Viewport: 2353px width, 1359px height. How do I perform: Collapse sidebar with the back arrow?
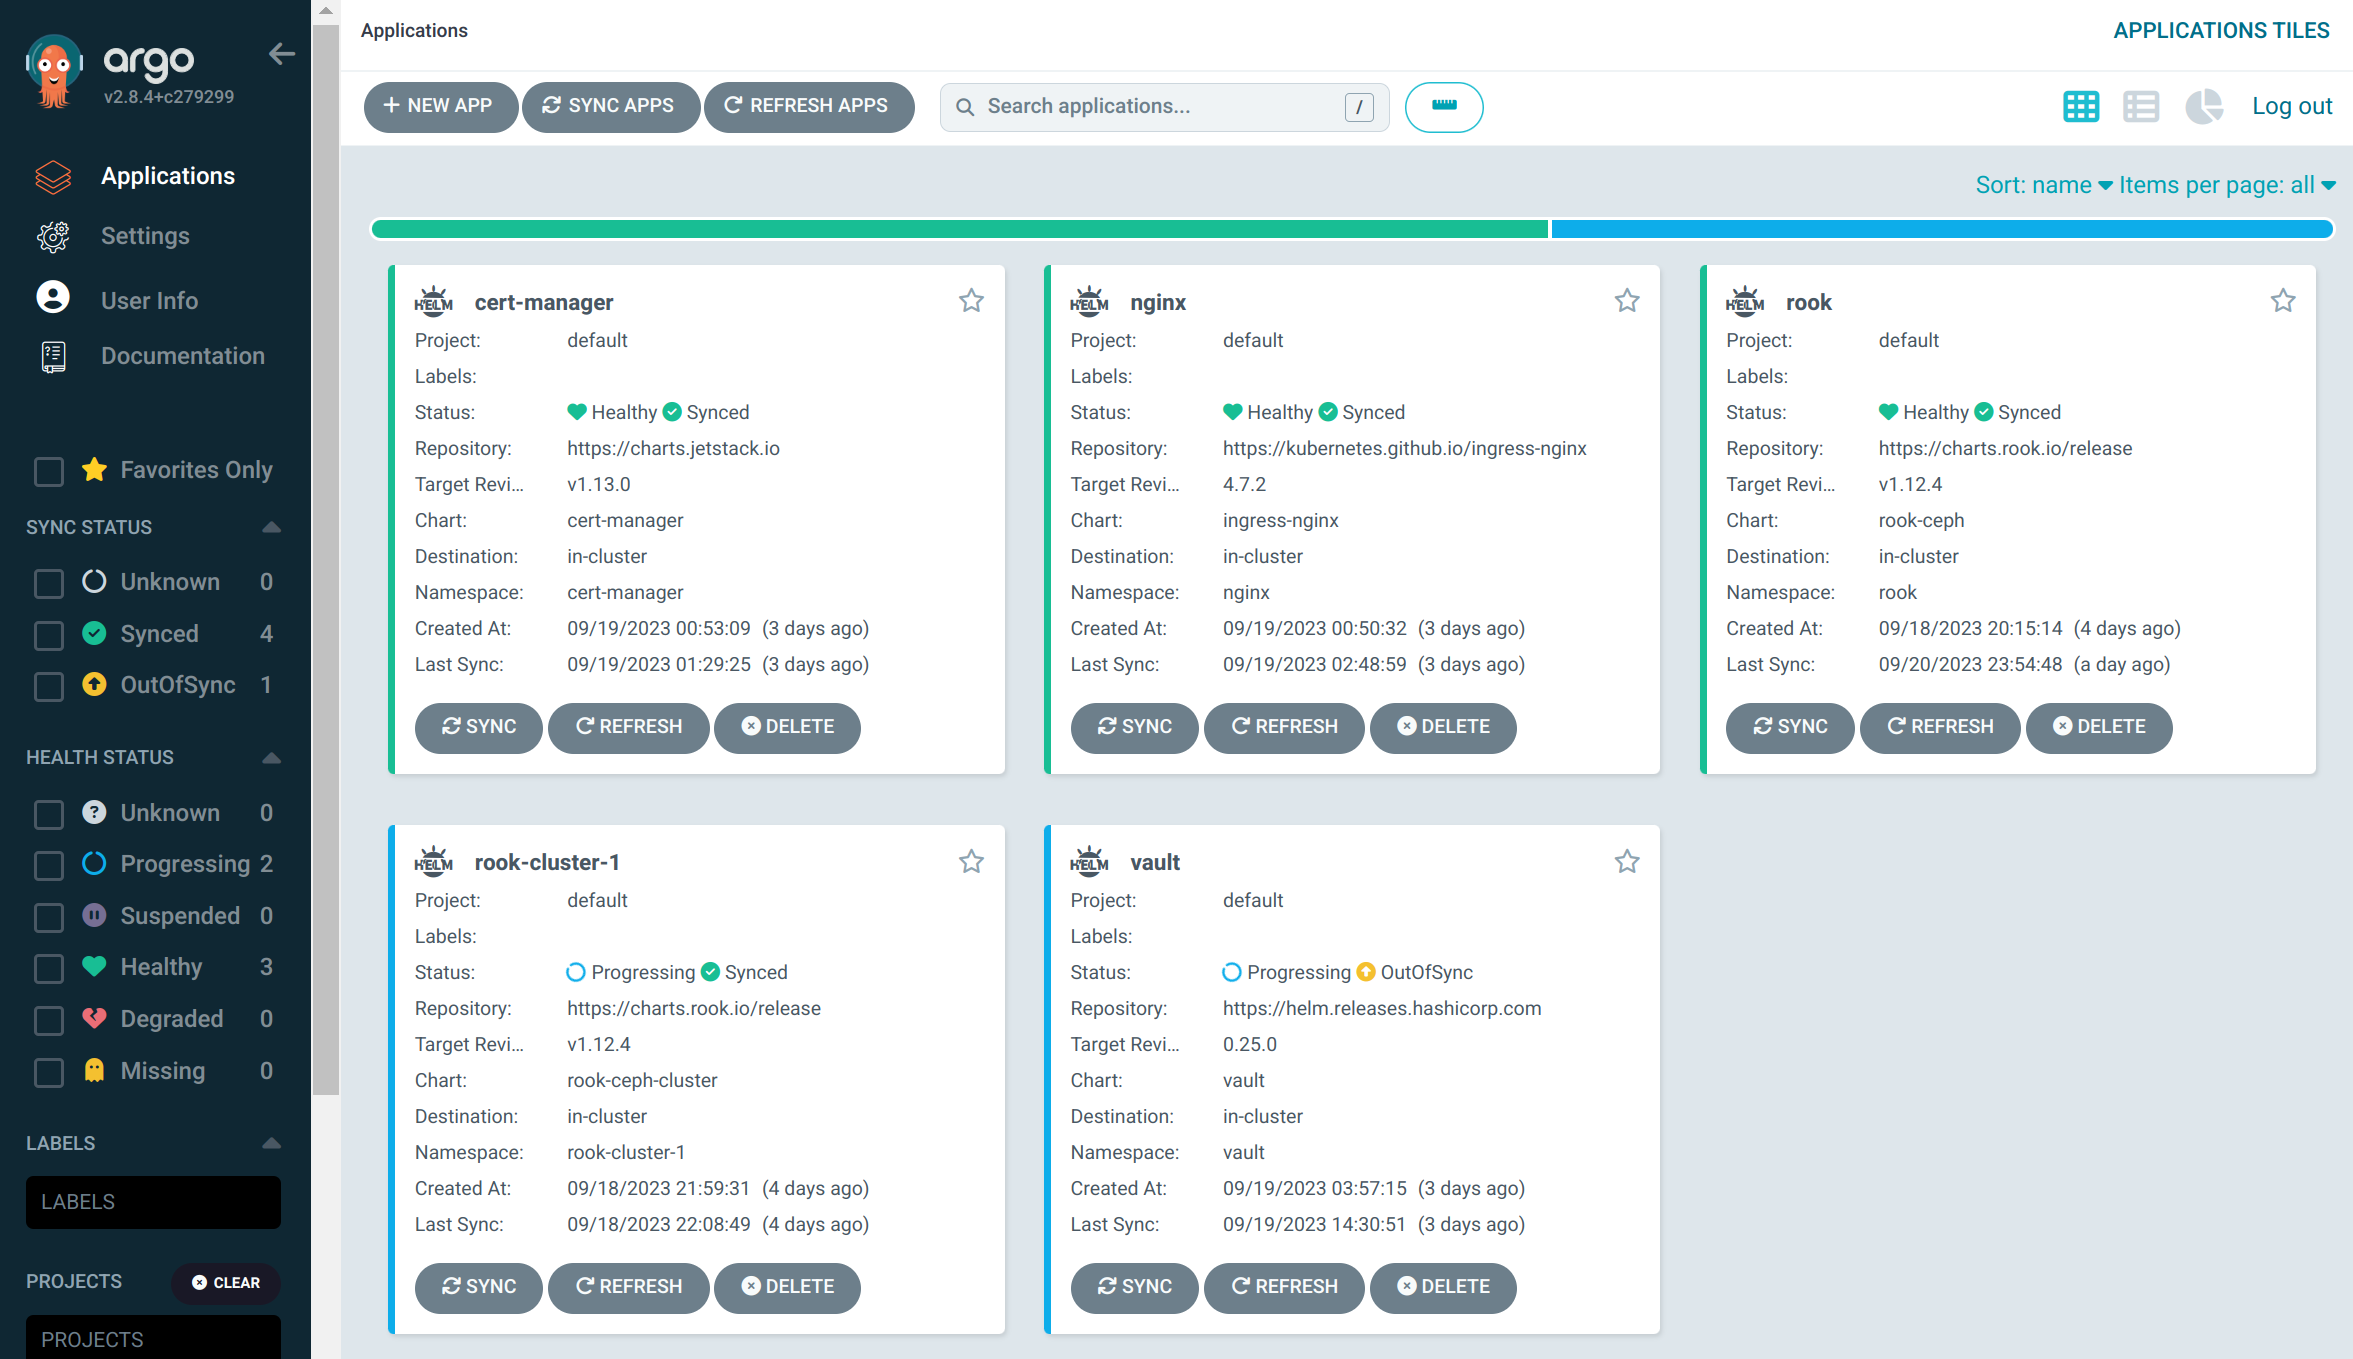coord(282,54)
